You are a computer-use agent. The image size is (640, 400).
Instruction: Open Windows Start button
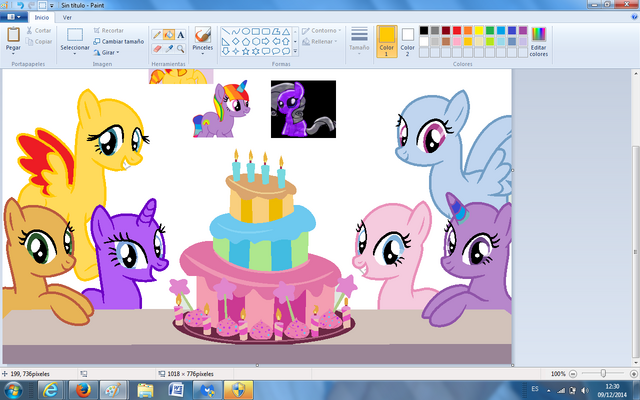point(13,390)
